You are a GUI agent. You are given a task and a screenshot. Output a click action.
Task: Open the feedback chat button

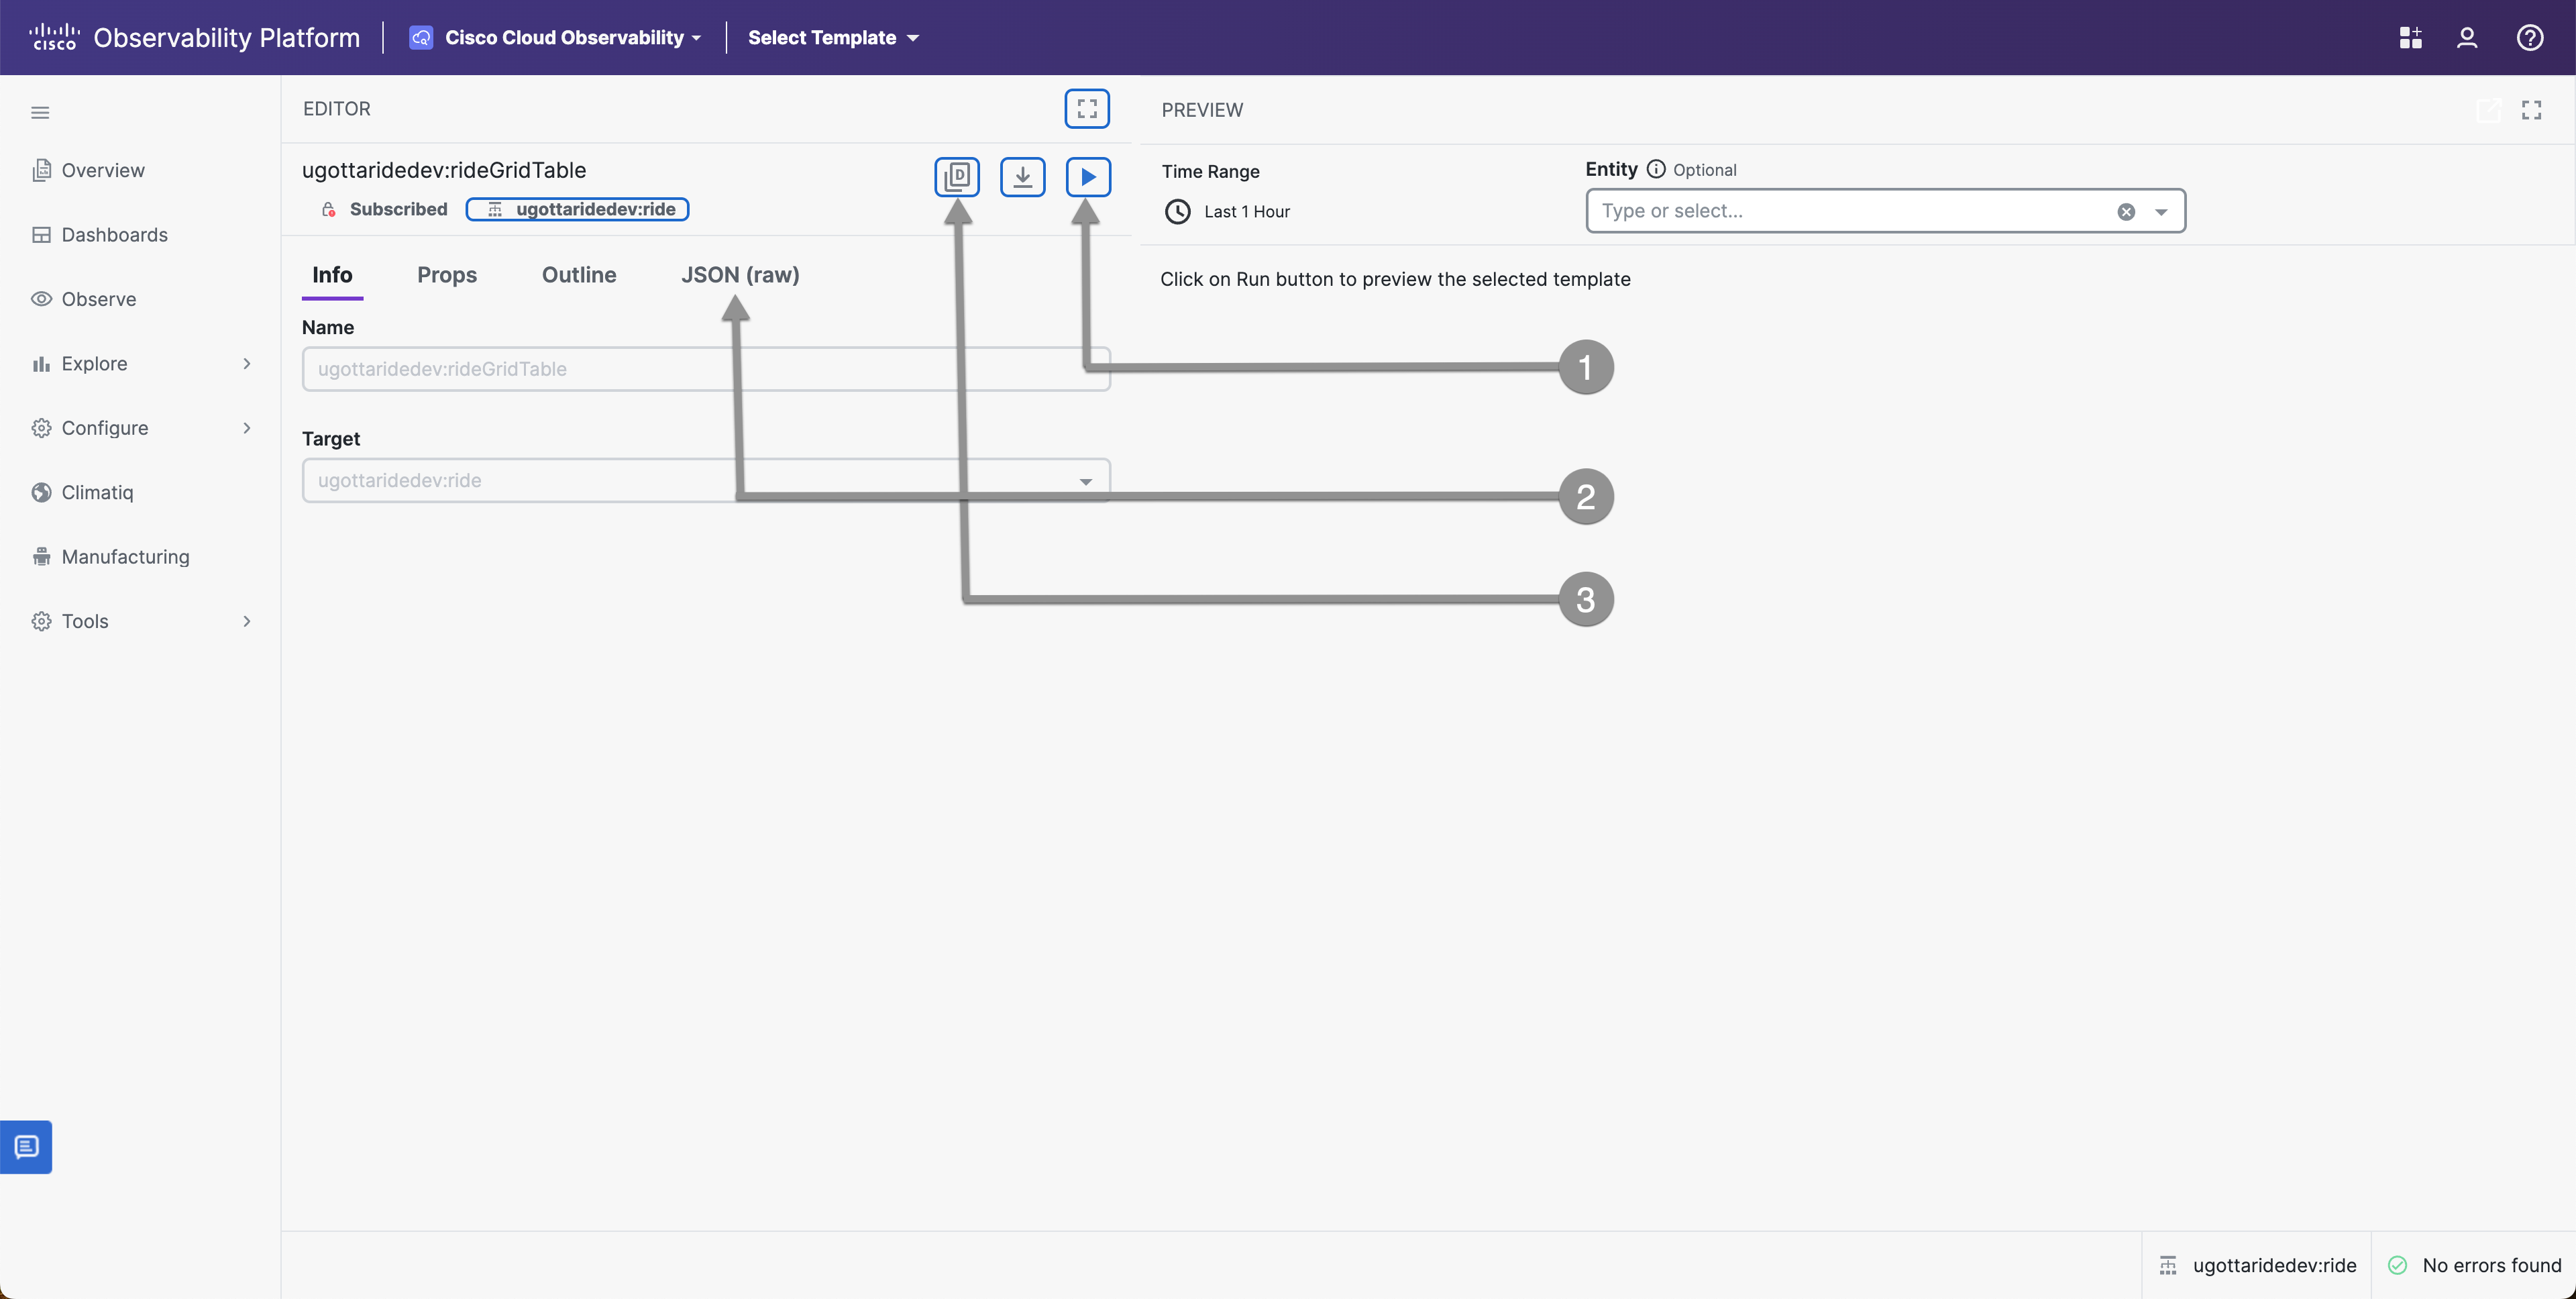[x=26, y=1146]
